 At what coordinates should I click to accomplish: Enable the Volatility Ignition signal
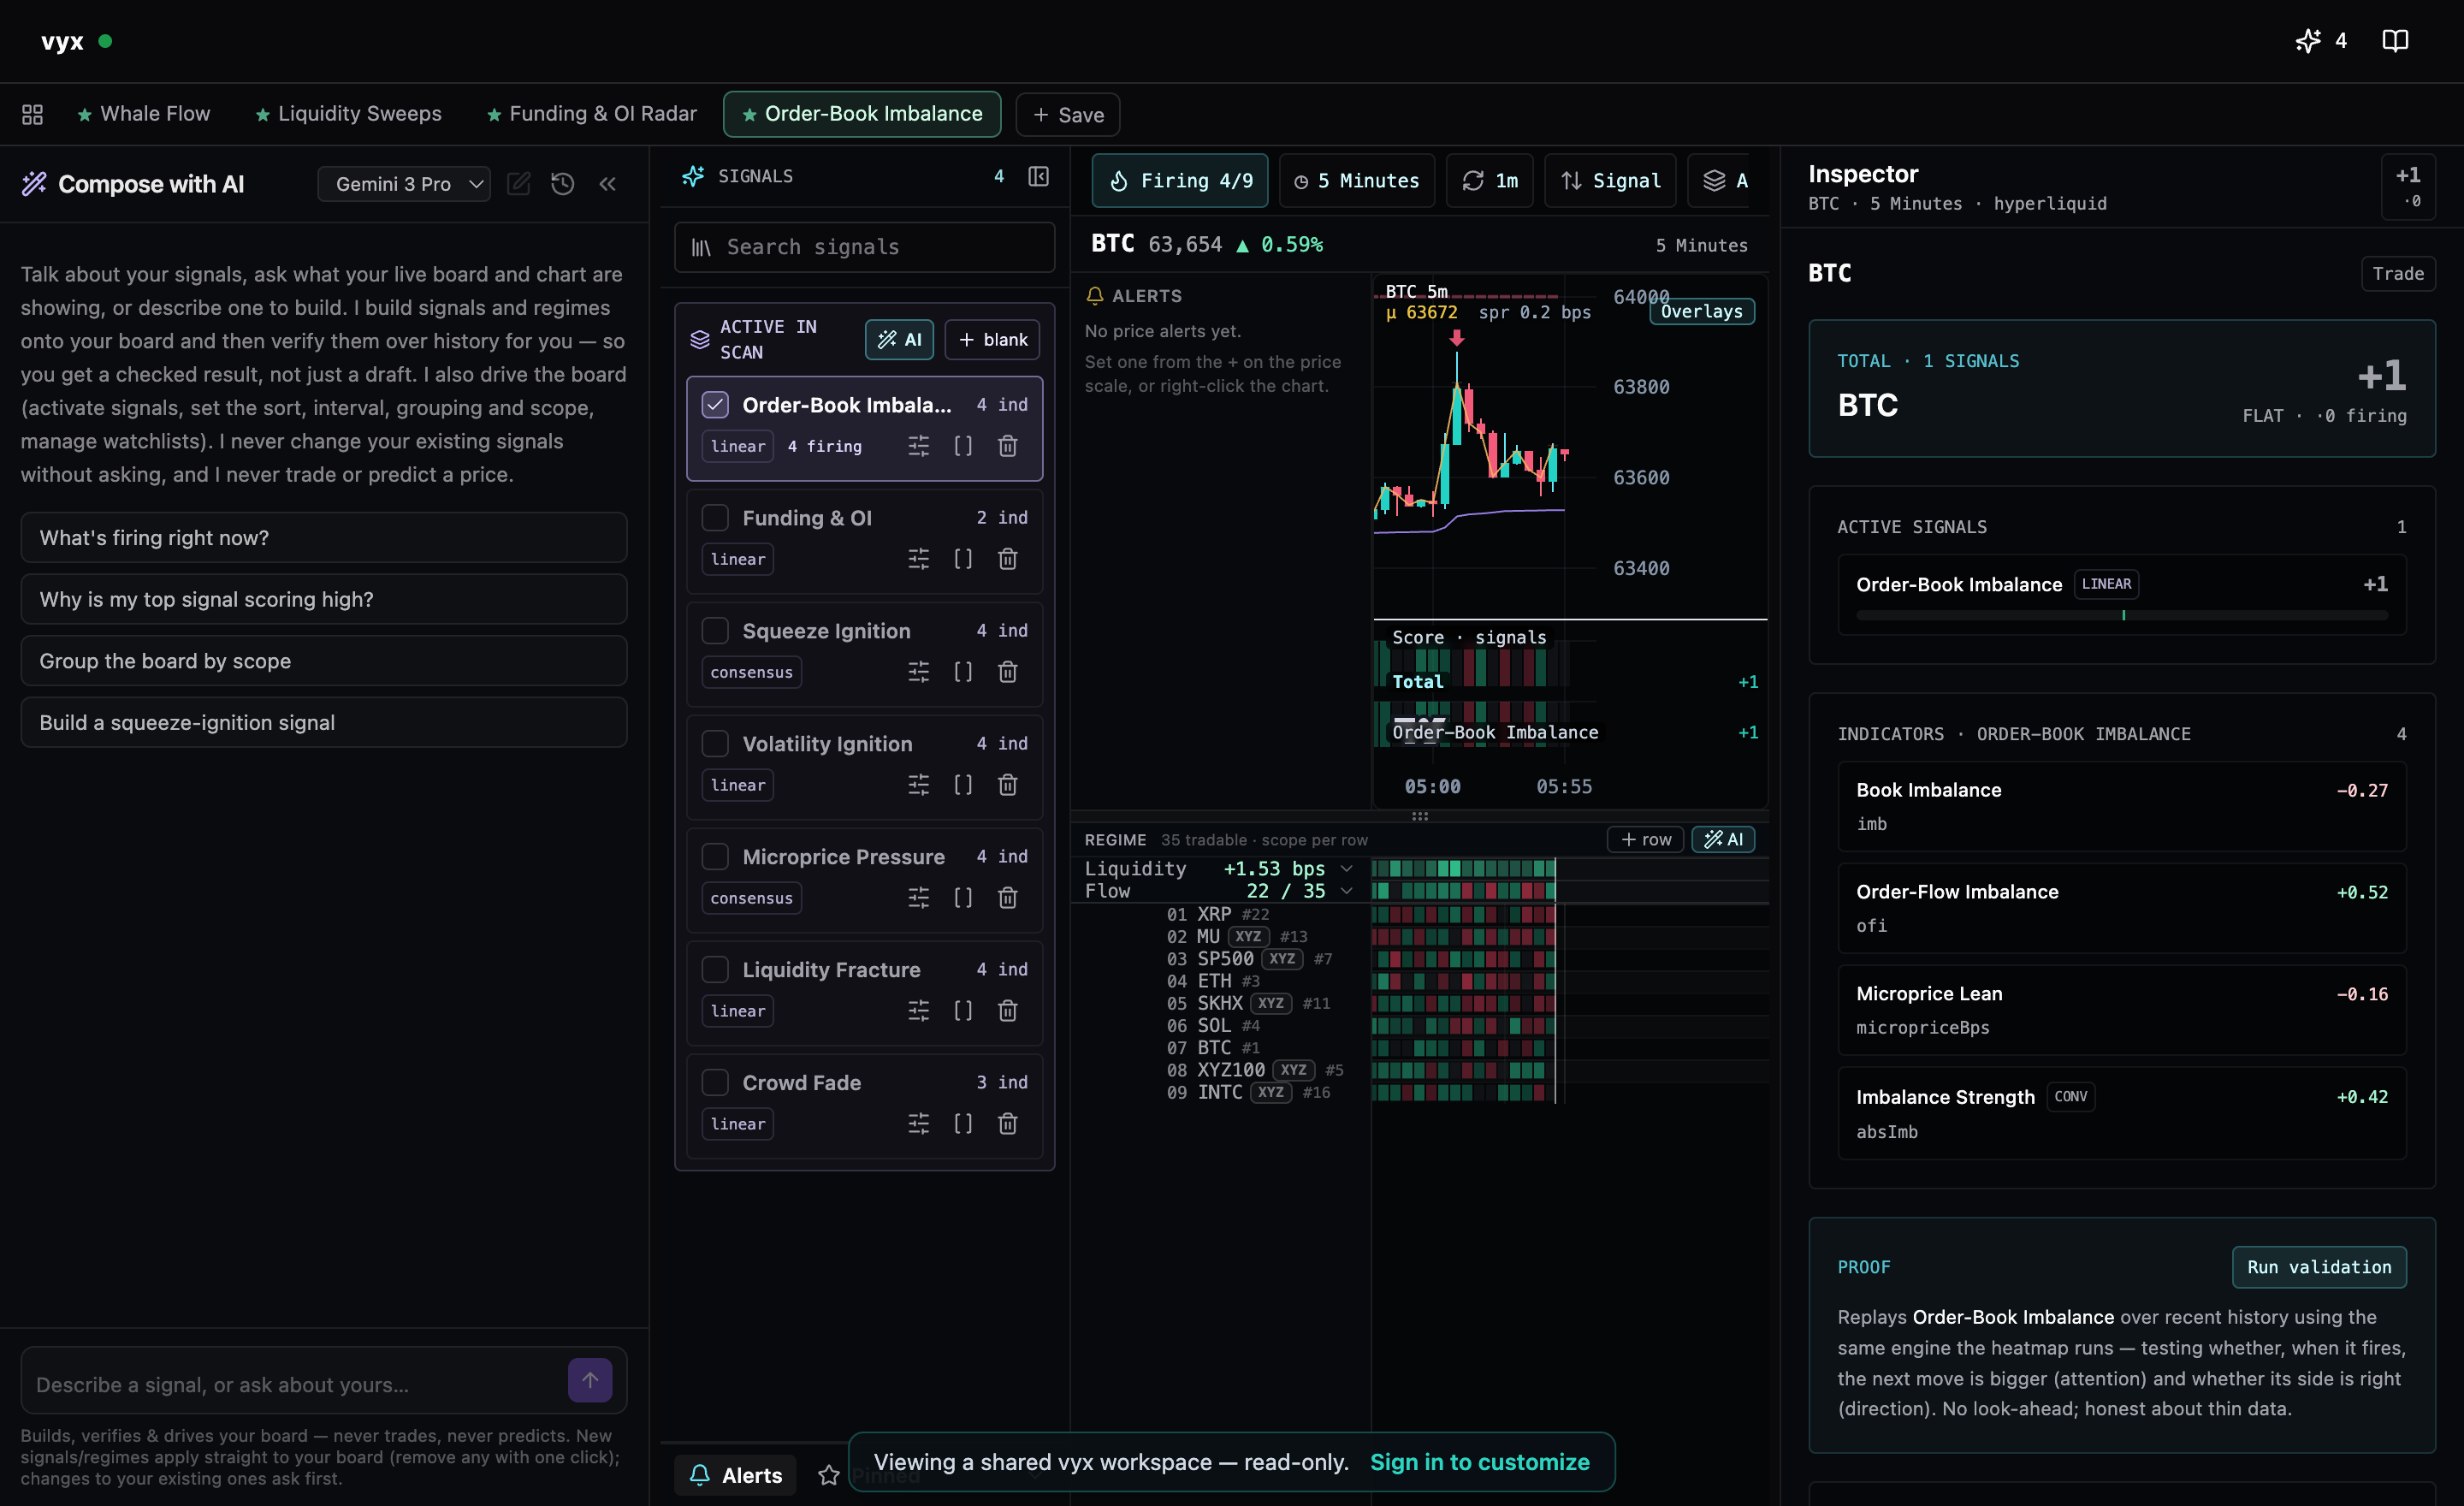[x=715, y=744]
